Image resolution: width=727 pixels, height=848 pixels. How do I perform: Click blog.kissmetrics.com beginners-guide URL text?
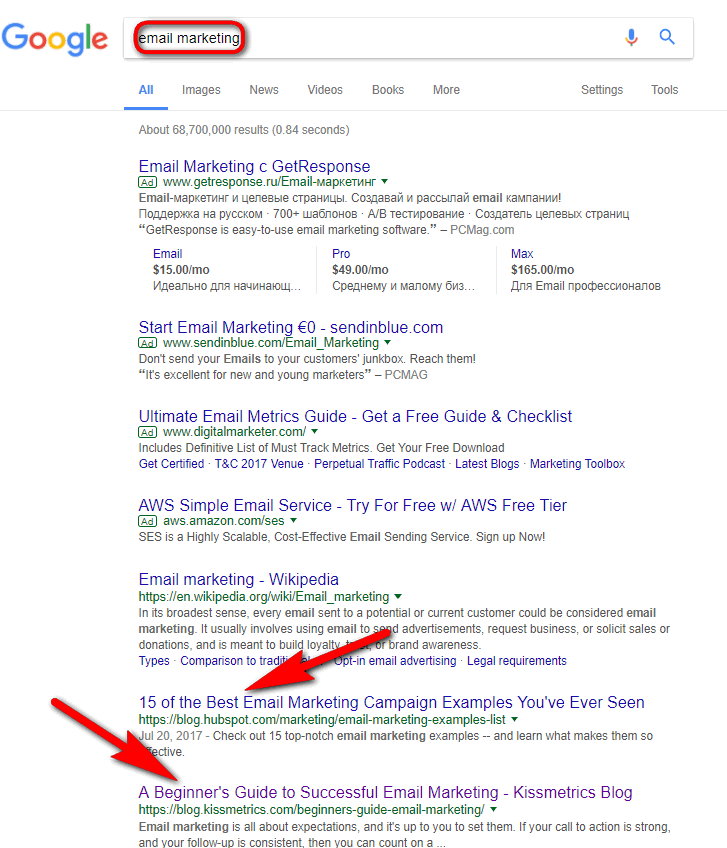(312, 810)
